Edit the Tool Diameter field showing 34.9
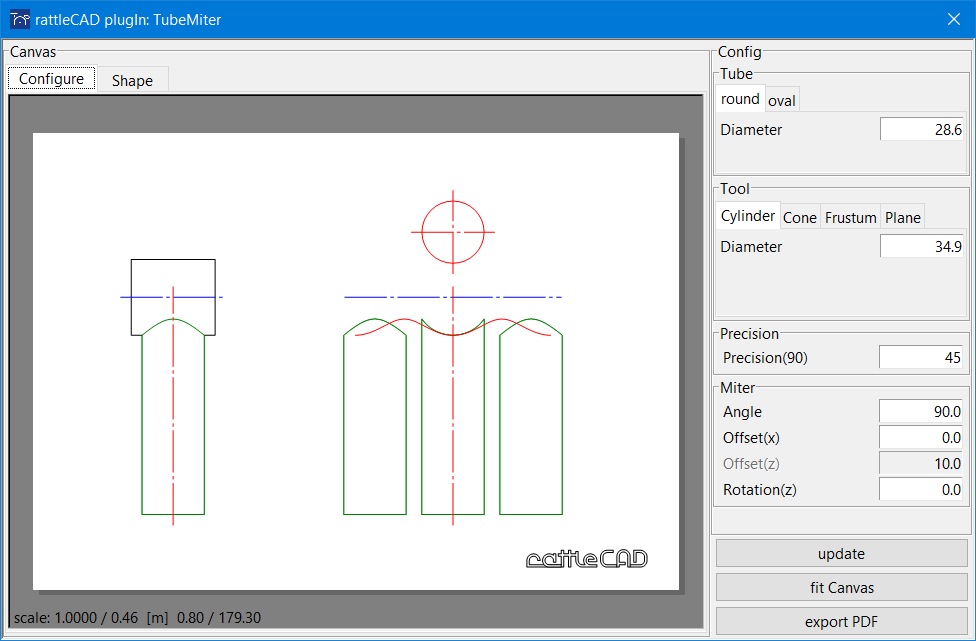This screenshot has width=976, height=641. [x=921, y=246]
